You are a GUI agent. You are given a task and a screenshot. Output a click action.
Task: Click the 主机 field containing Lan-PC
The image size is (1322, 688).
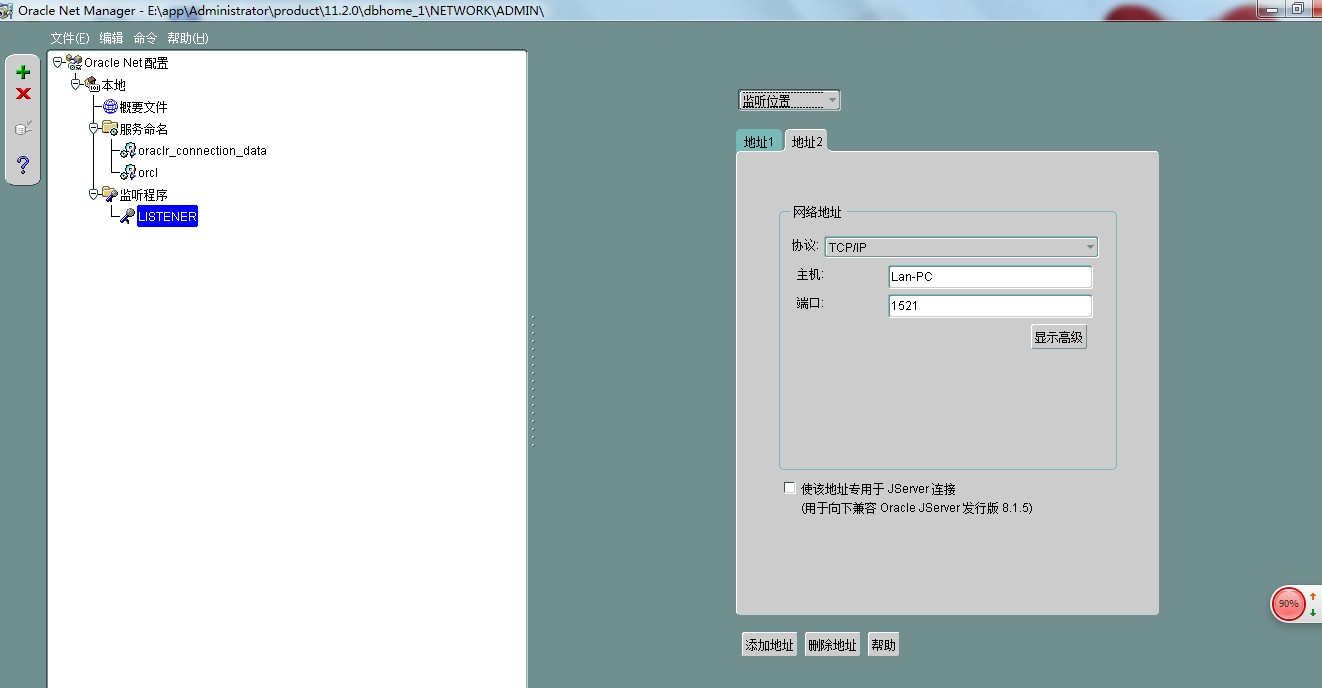coord(990,277)
